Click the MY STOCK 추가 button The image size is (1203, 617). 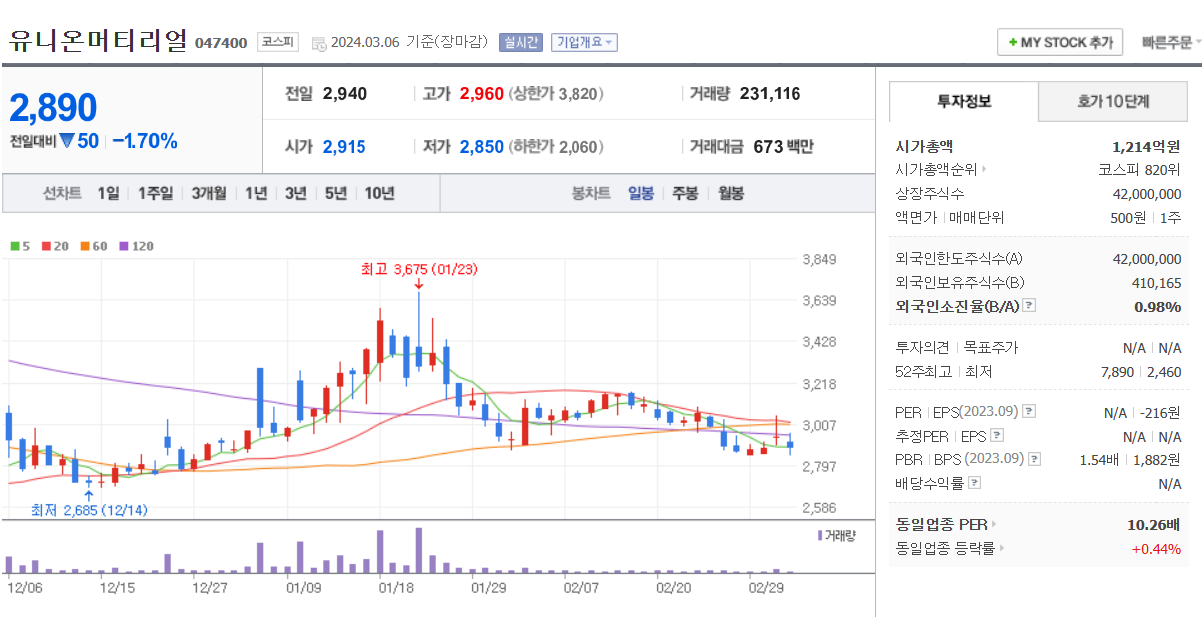[1060, 43]
